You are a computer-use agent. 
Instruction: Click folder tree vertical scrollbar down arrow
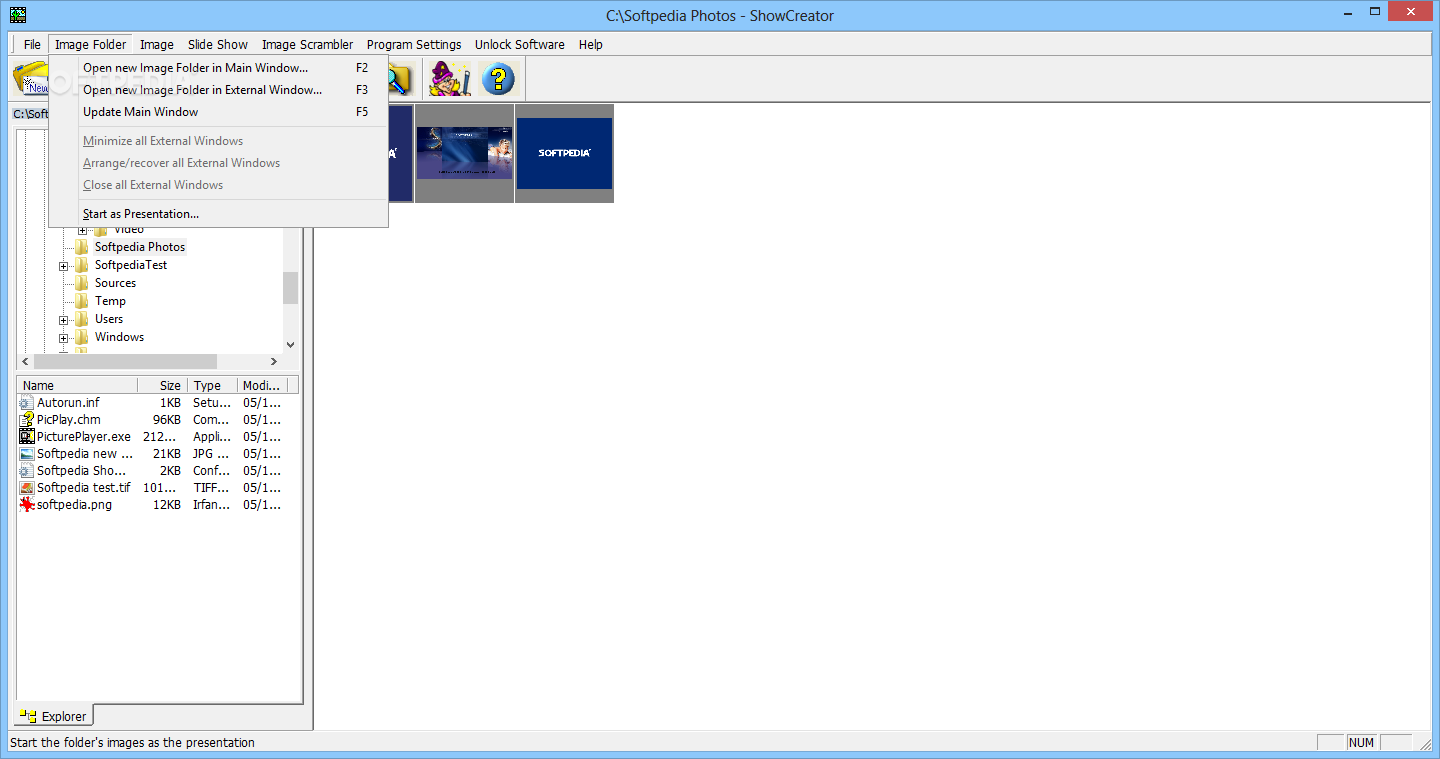click(x=291, y=344)
